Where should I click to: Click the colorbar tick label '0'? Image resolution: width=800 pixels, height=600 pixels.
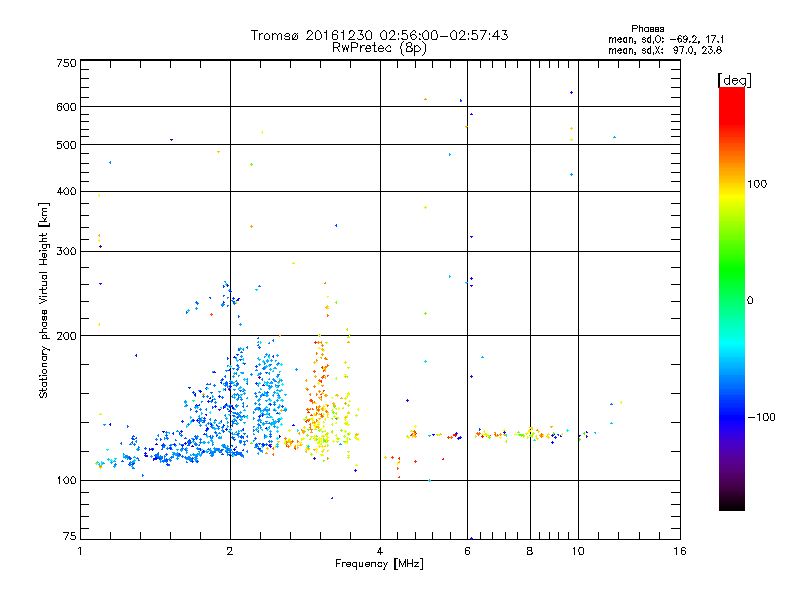(x=750, y=300)
